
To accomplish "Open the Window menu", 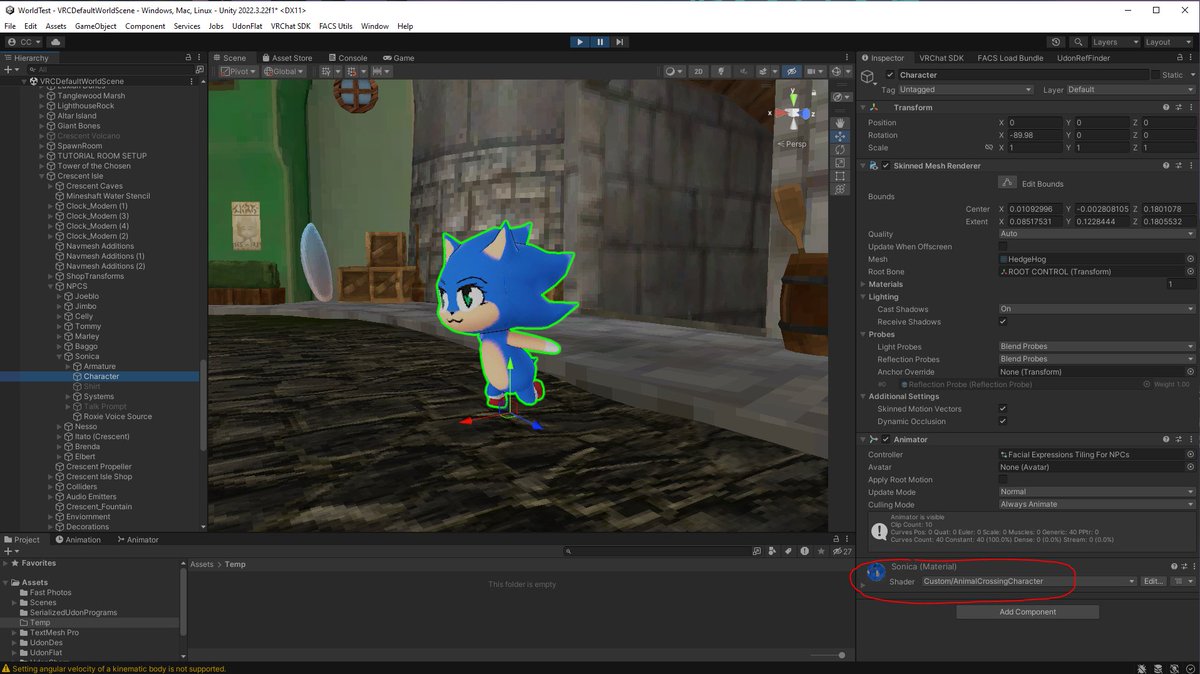I will [x=375, y=26].
